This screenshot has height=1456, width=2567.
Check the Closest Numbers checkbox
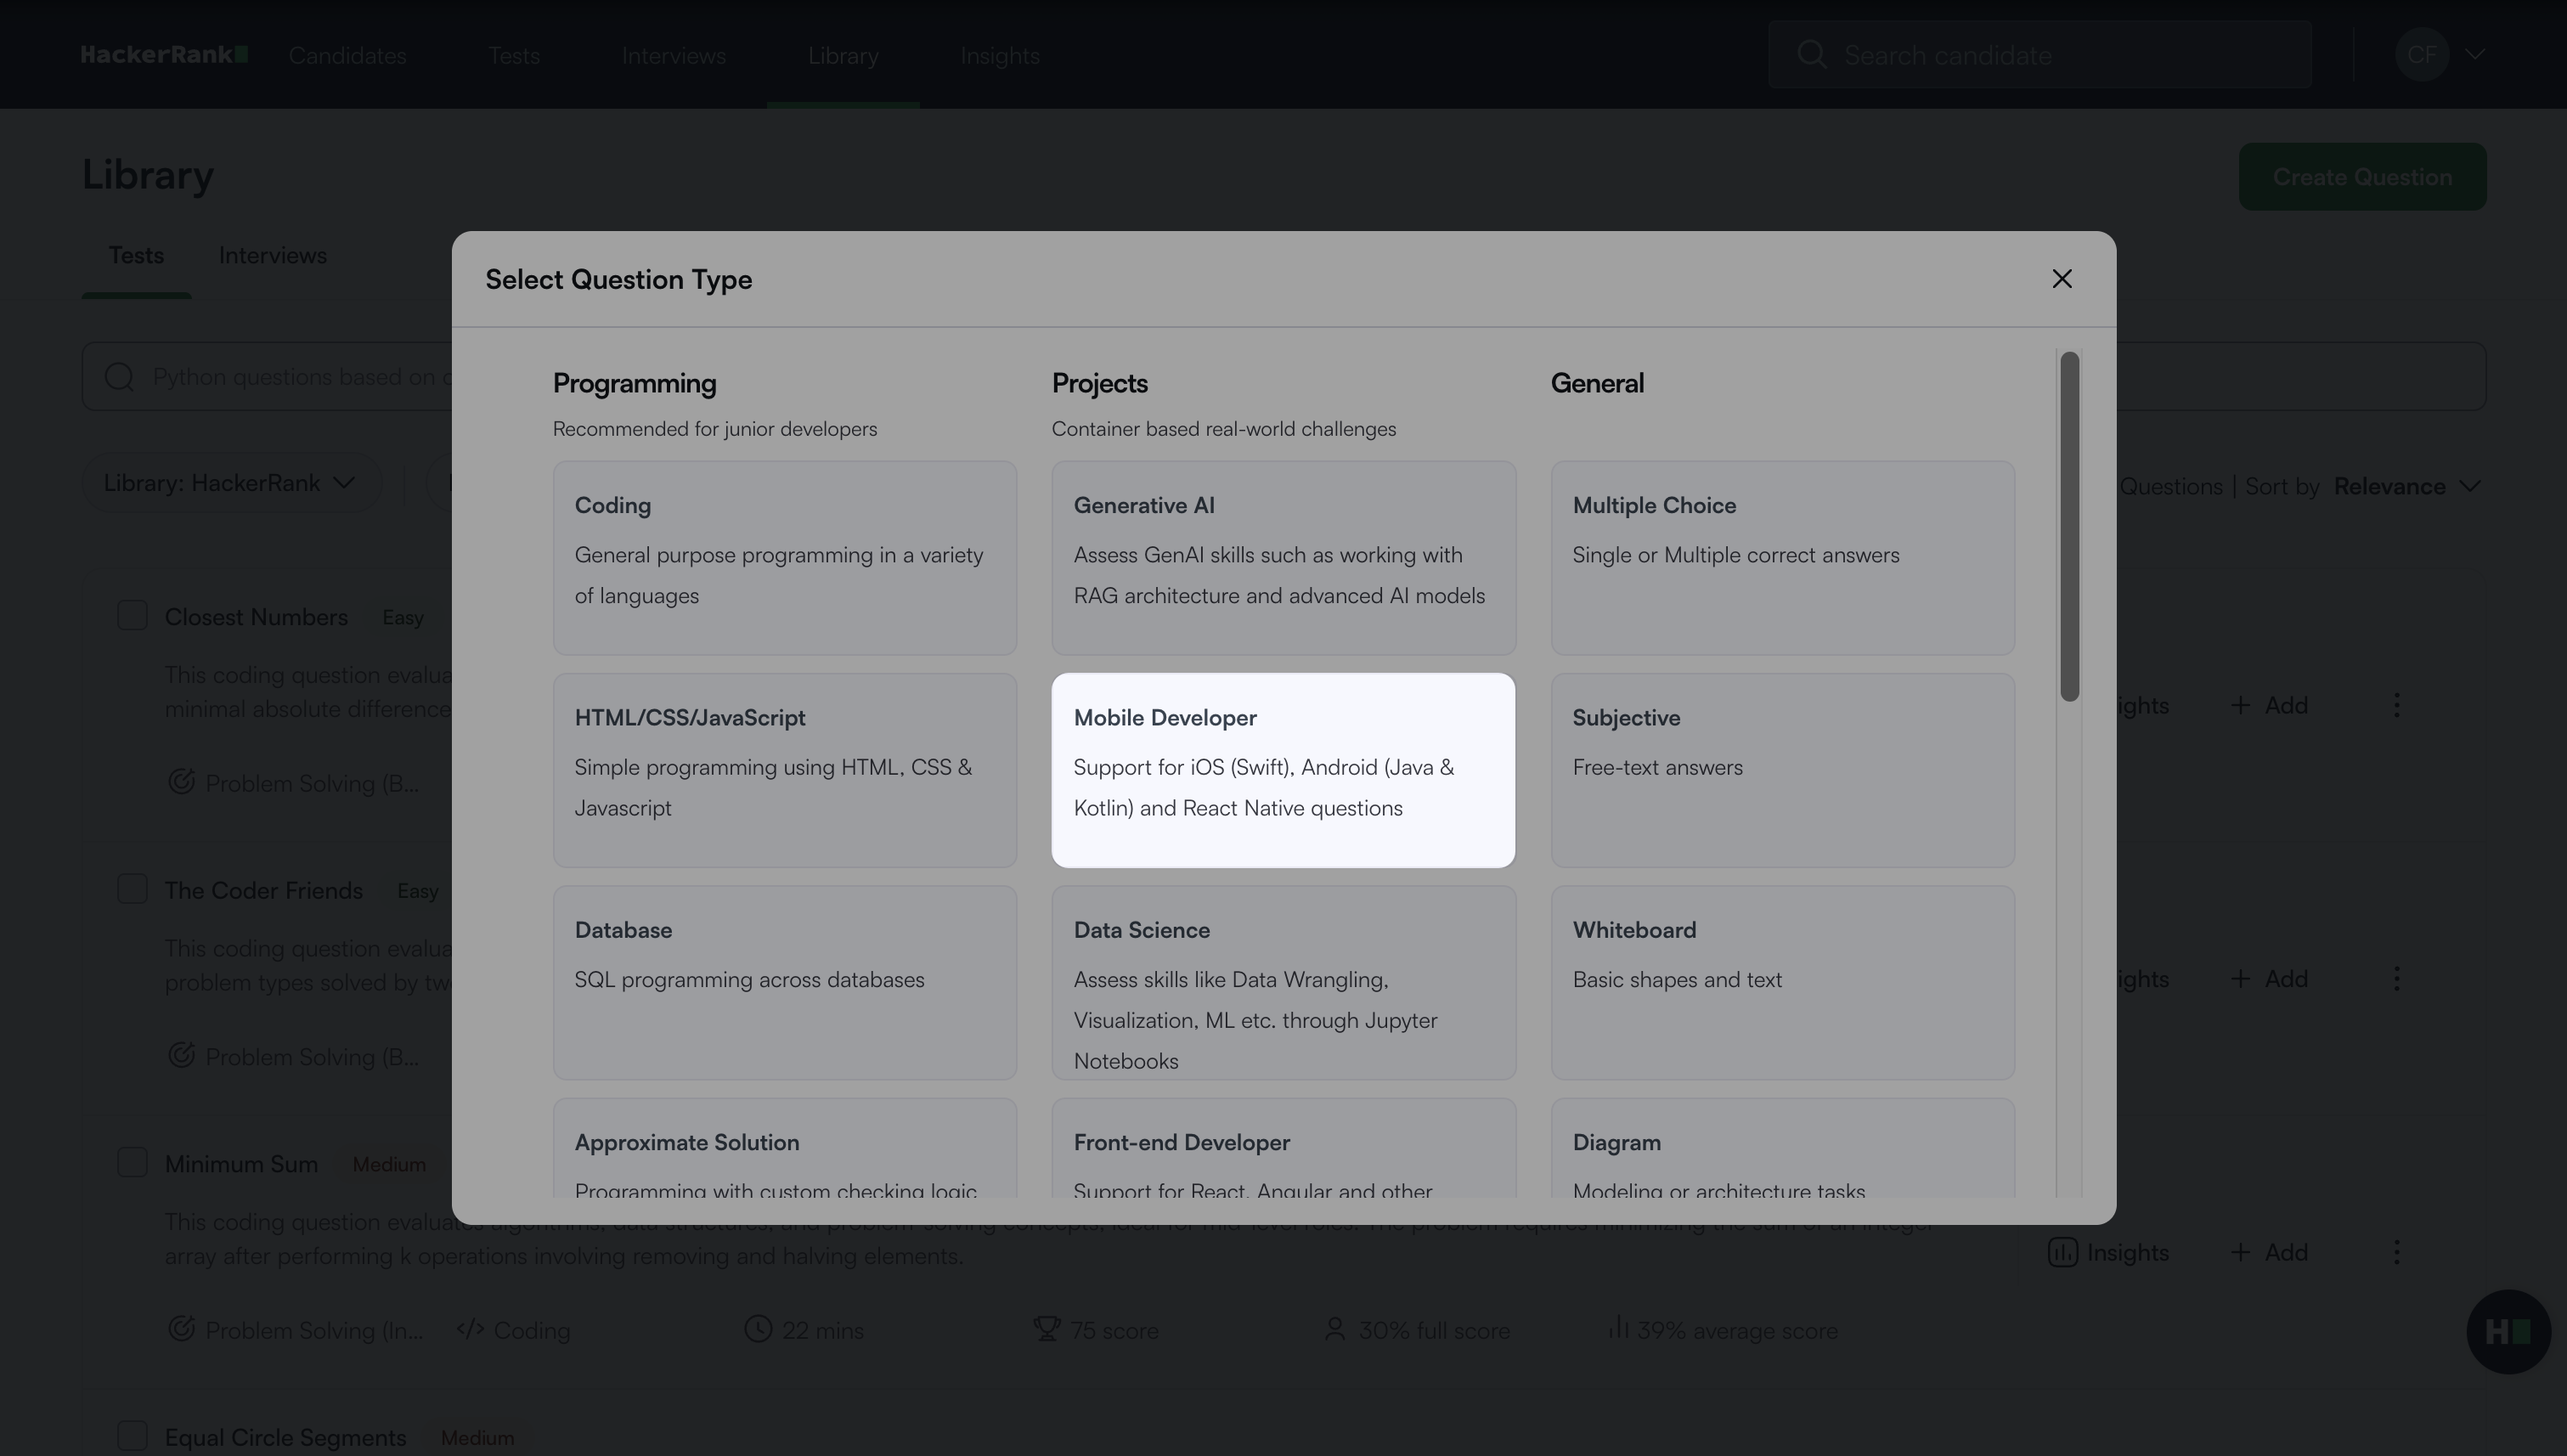pos(132,616)
